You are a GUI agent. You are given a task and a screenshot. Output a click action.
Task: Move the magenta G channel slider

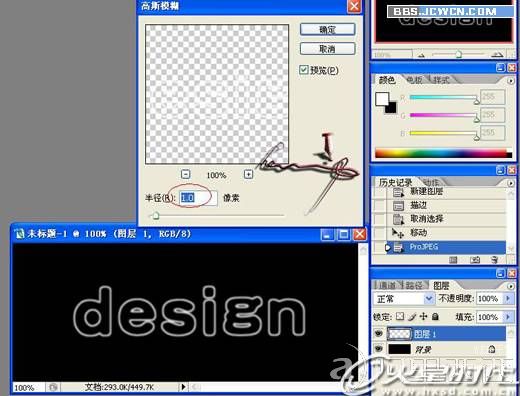click(477, 119)
